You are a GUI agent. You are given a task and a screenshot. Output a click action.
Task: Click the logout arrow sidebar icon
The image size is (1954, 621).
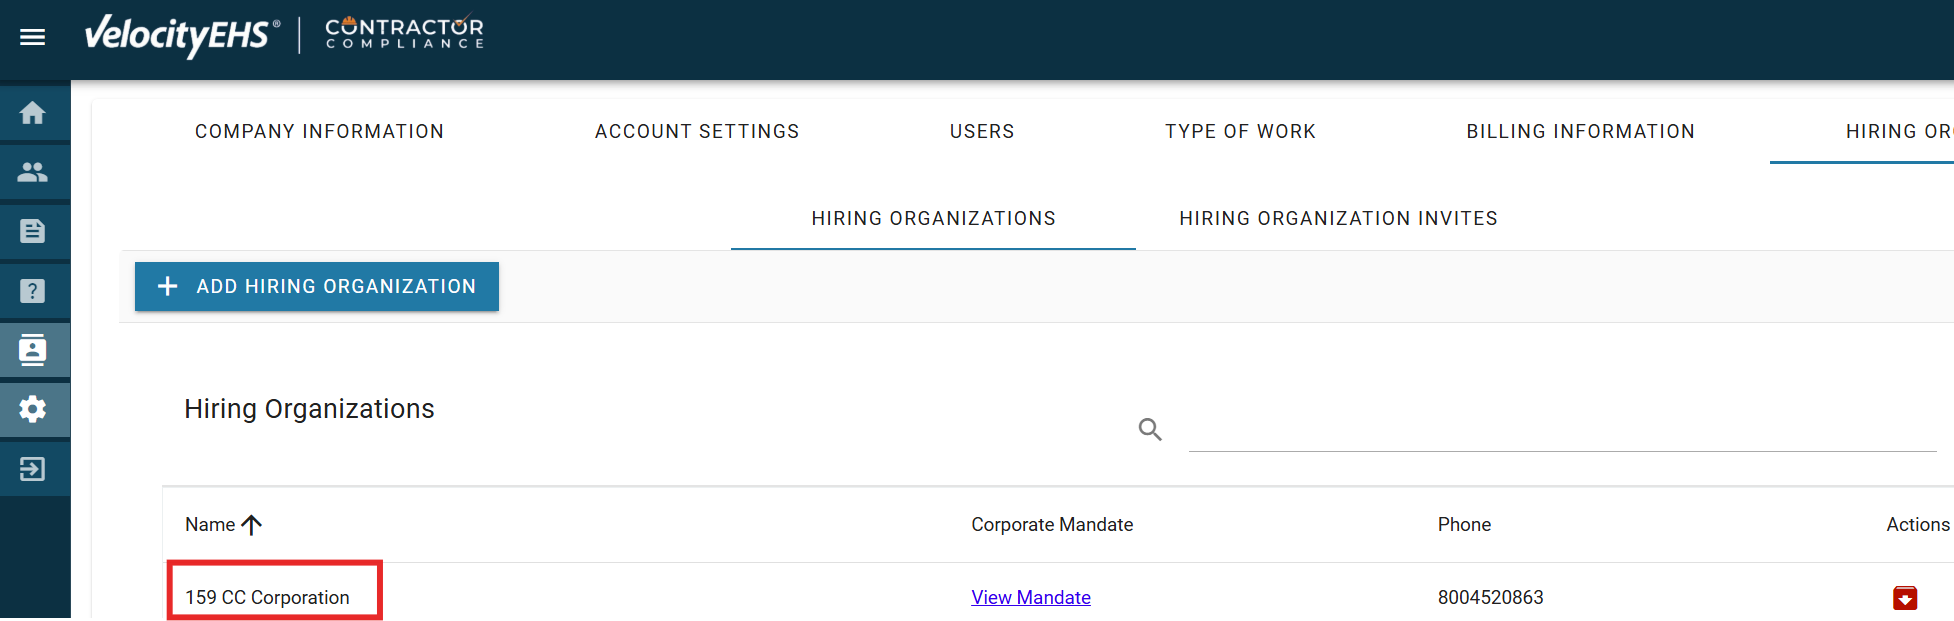pyautogui.click(x=33, y=468)
